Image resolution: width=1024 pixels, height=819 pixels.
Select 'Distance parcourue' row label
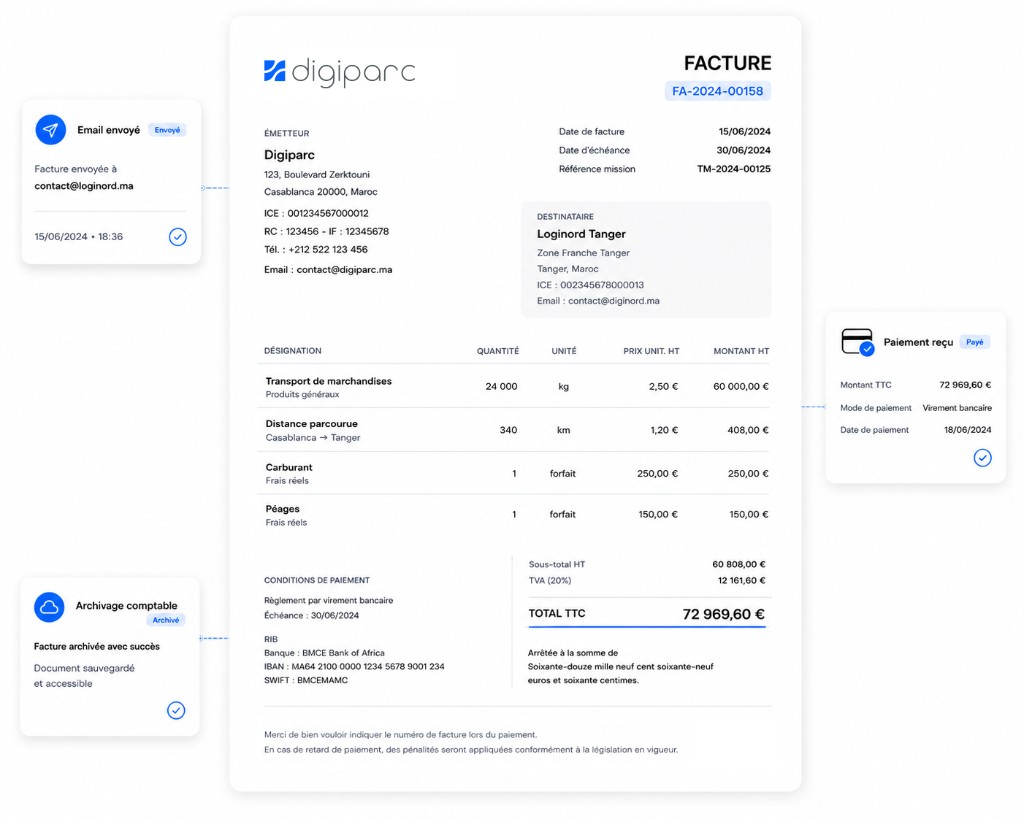tap(312, 423)
